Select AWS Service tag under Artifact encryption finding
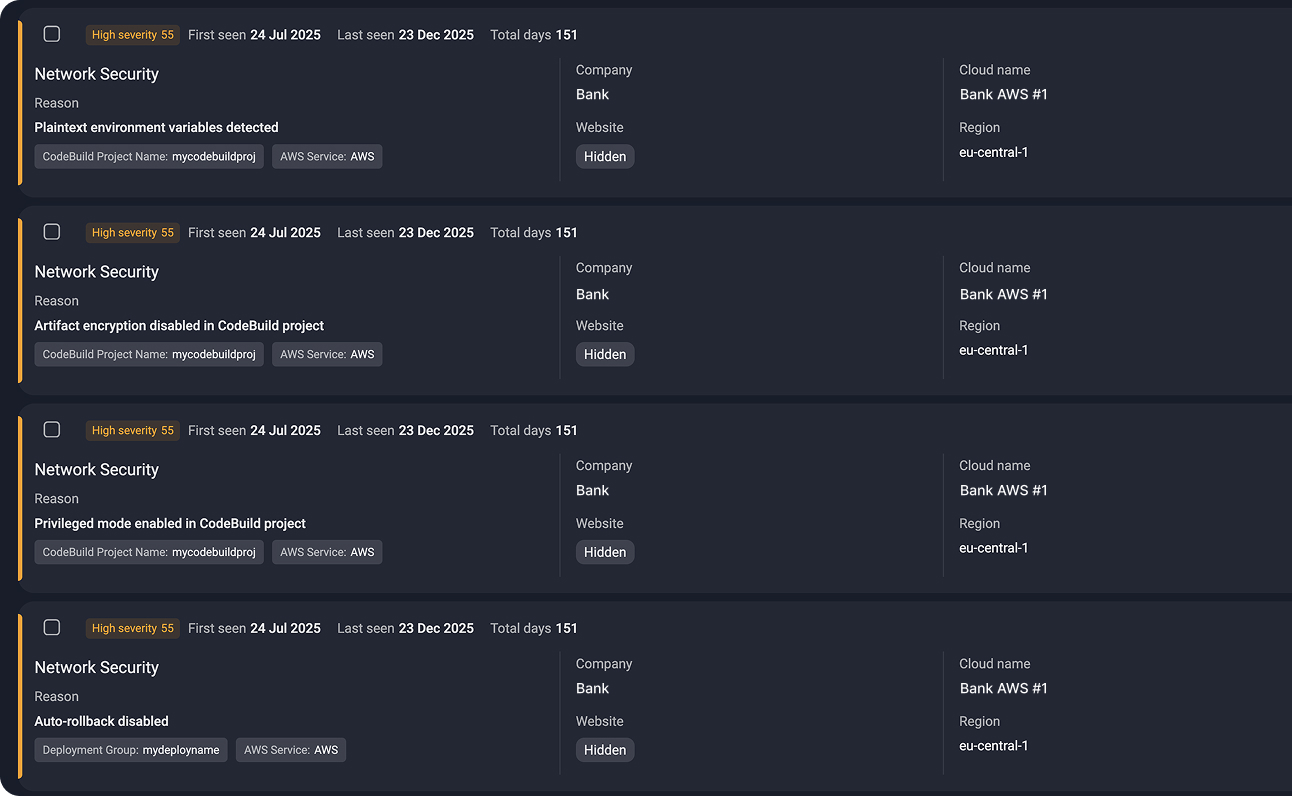 (x=327, y=355)
